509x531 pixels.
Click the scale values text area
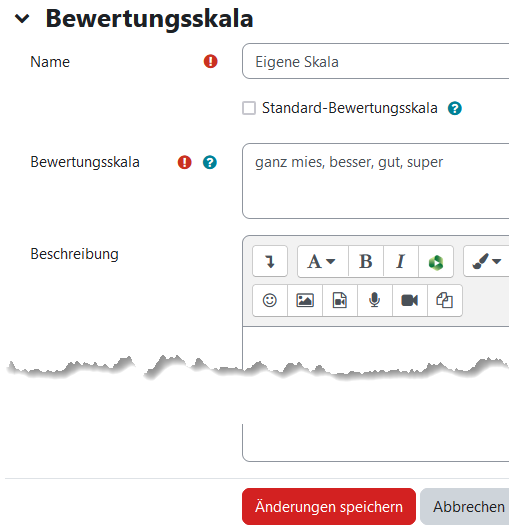click(x=376, y=181)
